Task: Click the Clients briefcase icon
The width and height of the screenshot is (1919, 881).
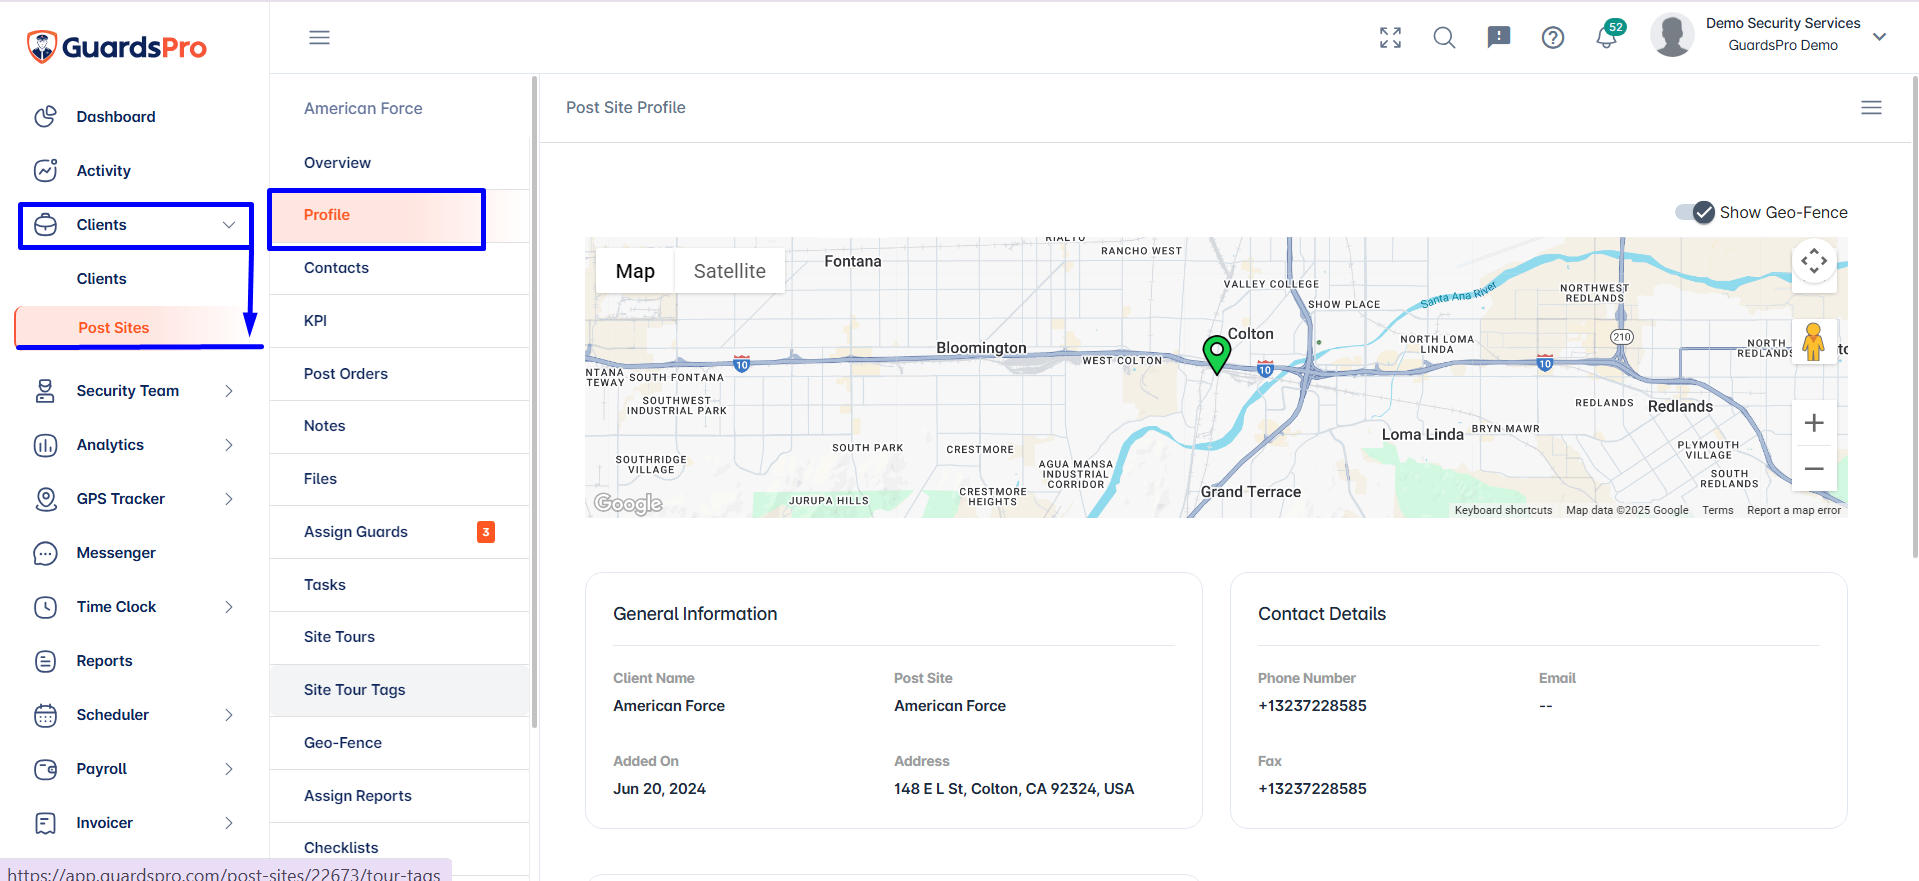Action: pyautogui.click(x=46, y=225)
